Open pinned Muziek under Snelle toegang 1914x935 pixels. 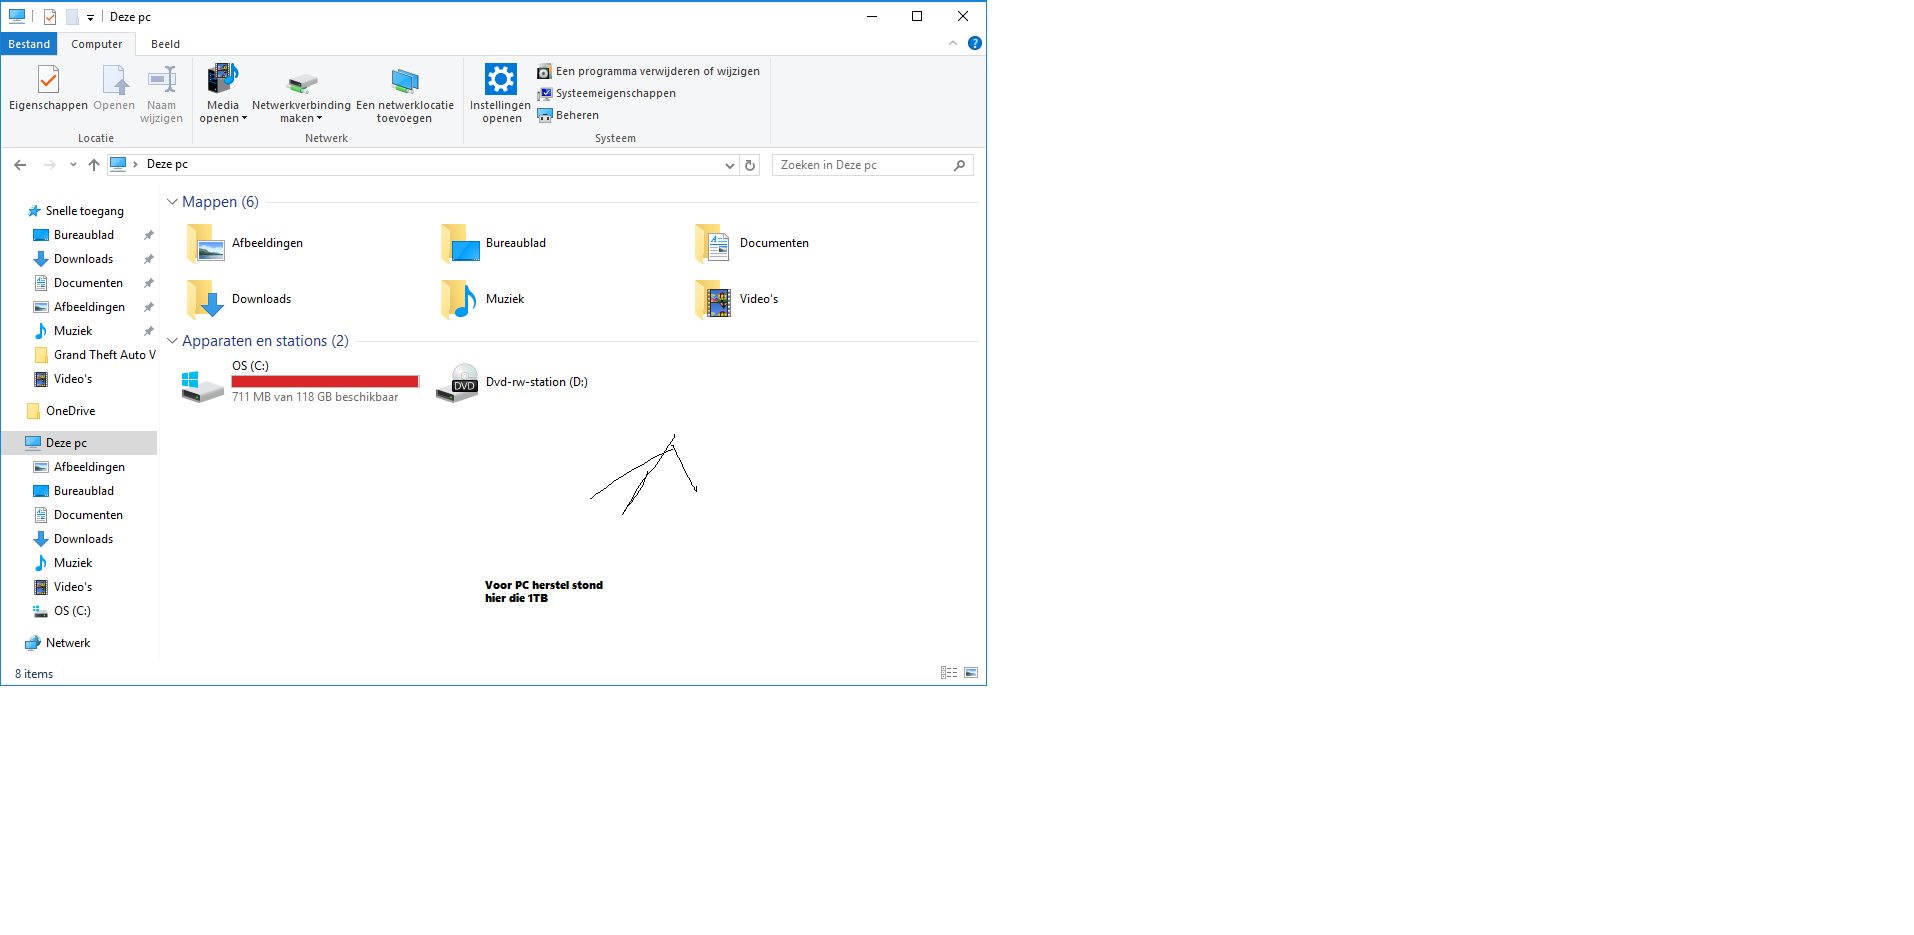[73, 331]
